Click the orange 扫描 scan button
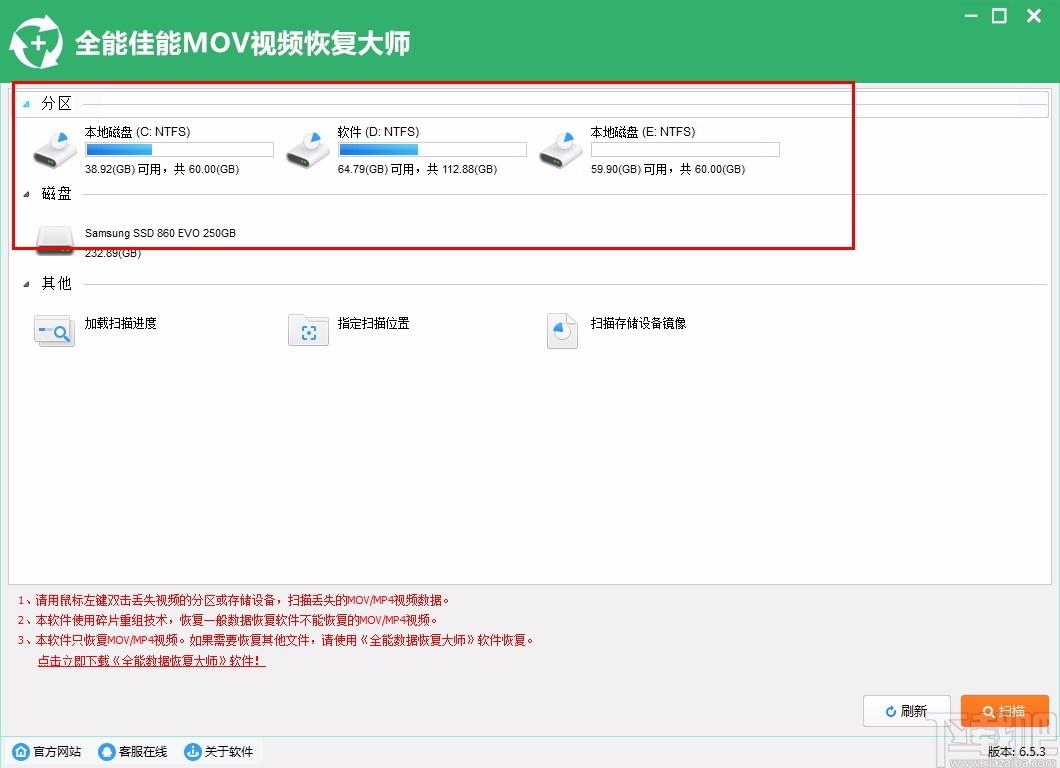Screen dimensions: 1060x768 coord(1005,711)
